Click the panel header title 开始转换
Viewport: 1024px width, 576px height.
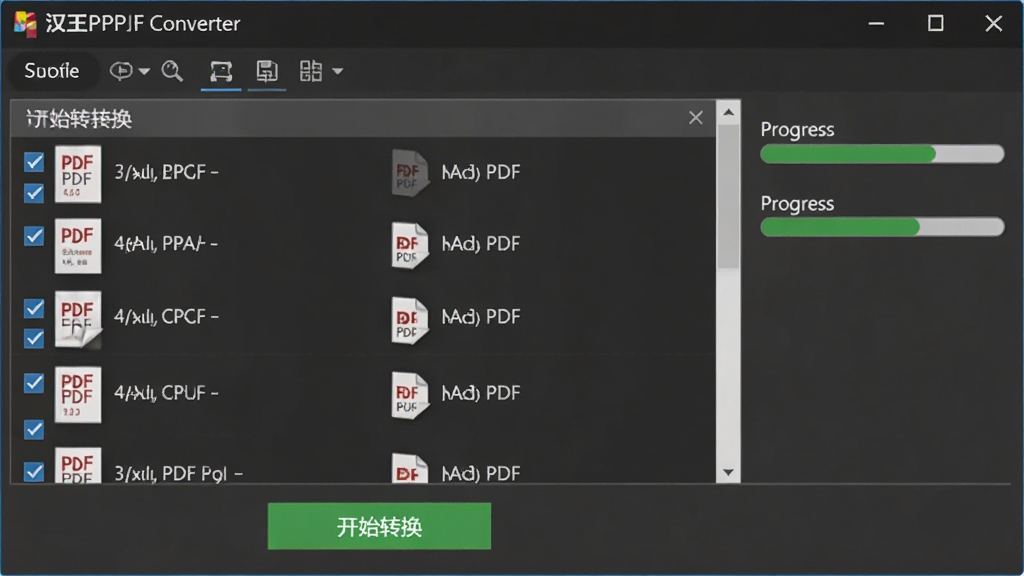click(x=79, y=119)
